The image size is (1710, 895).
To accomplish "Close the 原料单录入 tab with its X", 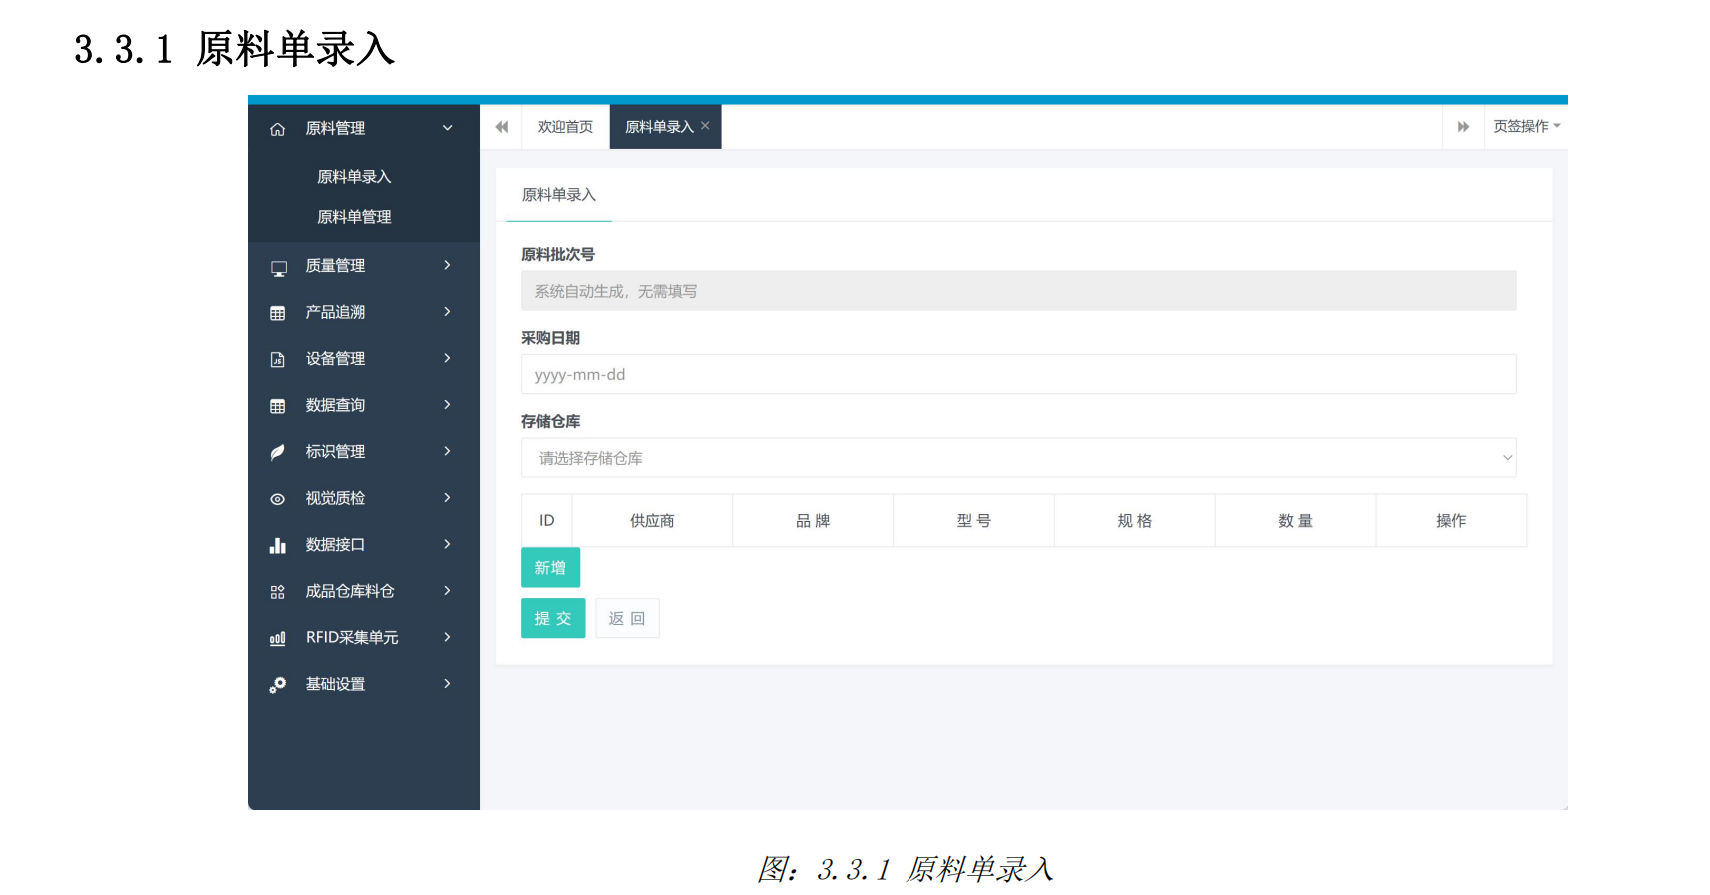I will (705, 126).
